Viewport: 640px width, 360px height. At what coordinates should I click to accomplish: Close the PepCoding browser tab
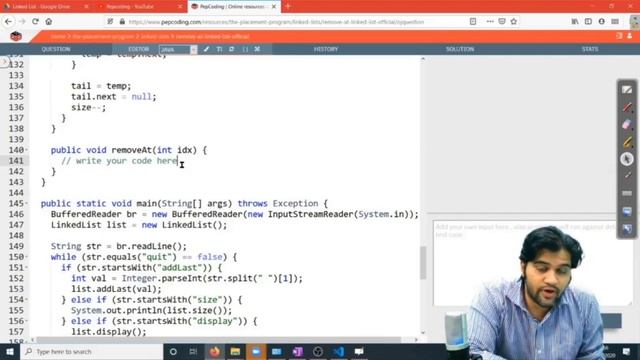pyautogui.click(x=274, y=7)
